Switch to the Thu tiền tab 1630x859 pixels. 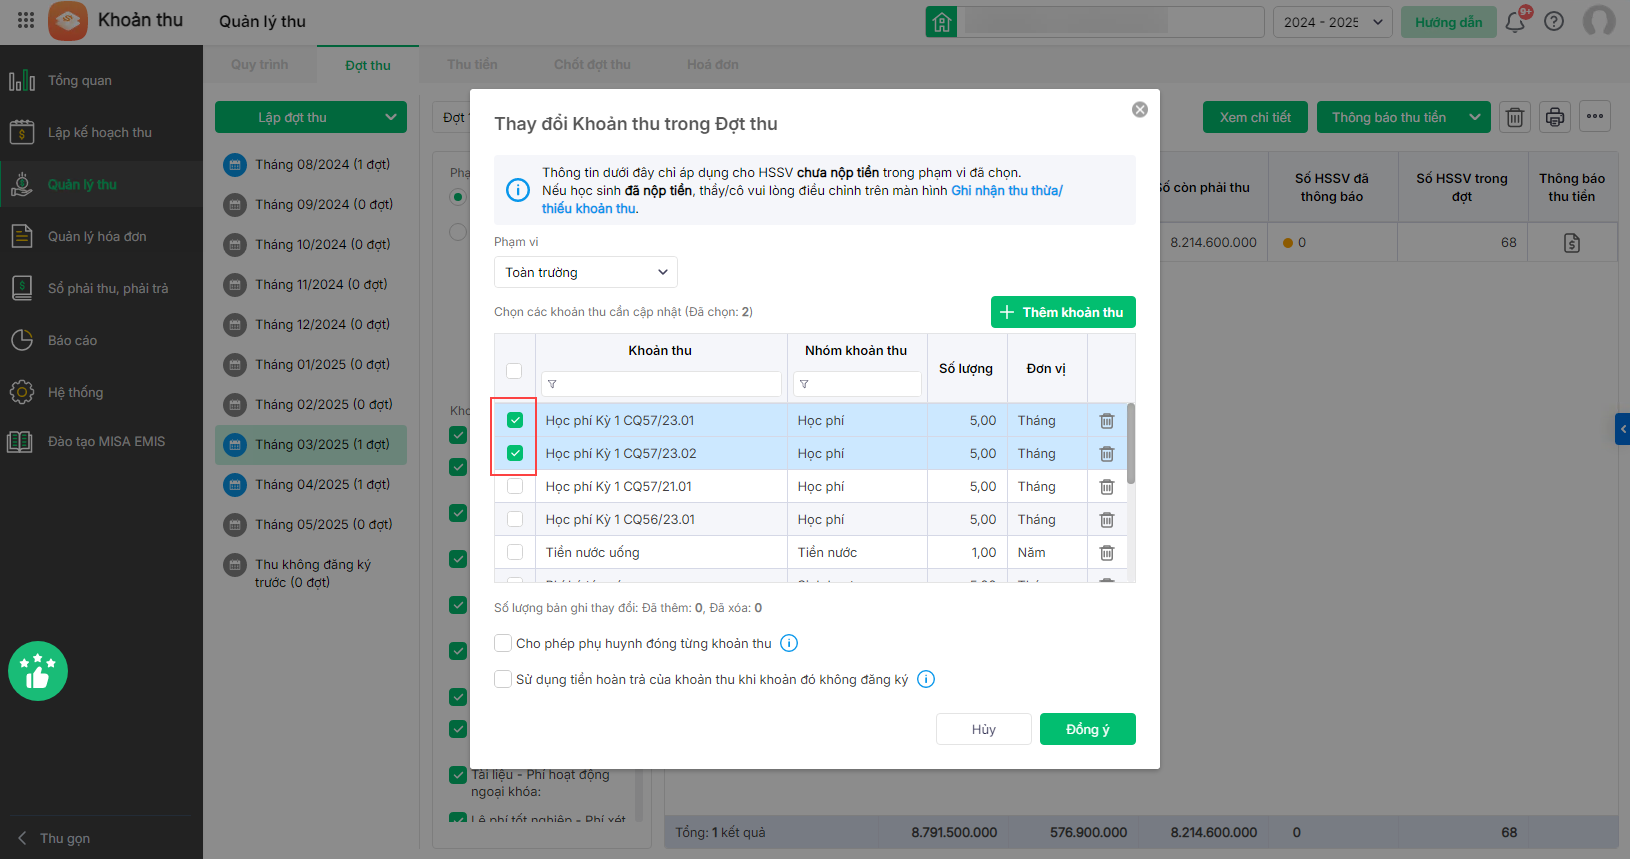pos(472,65)
